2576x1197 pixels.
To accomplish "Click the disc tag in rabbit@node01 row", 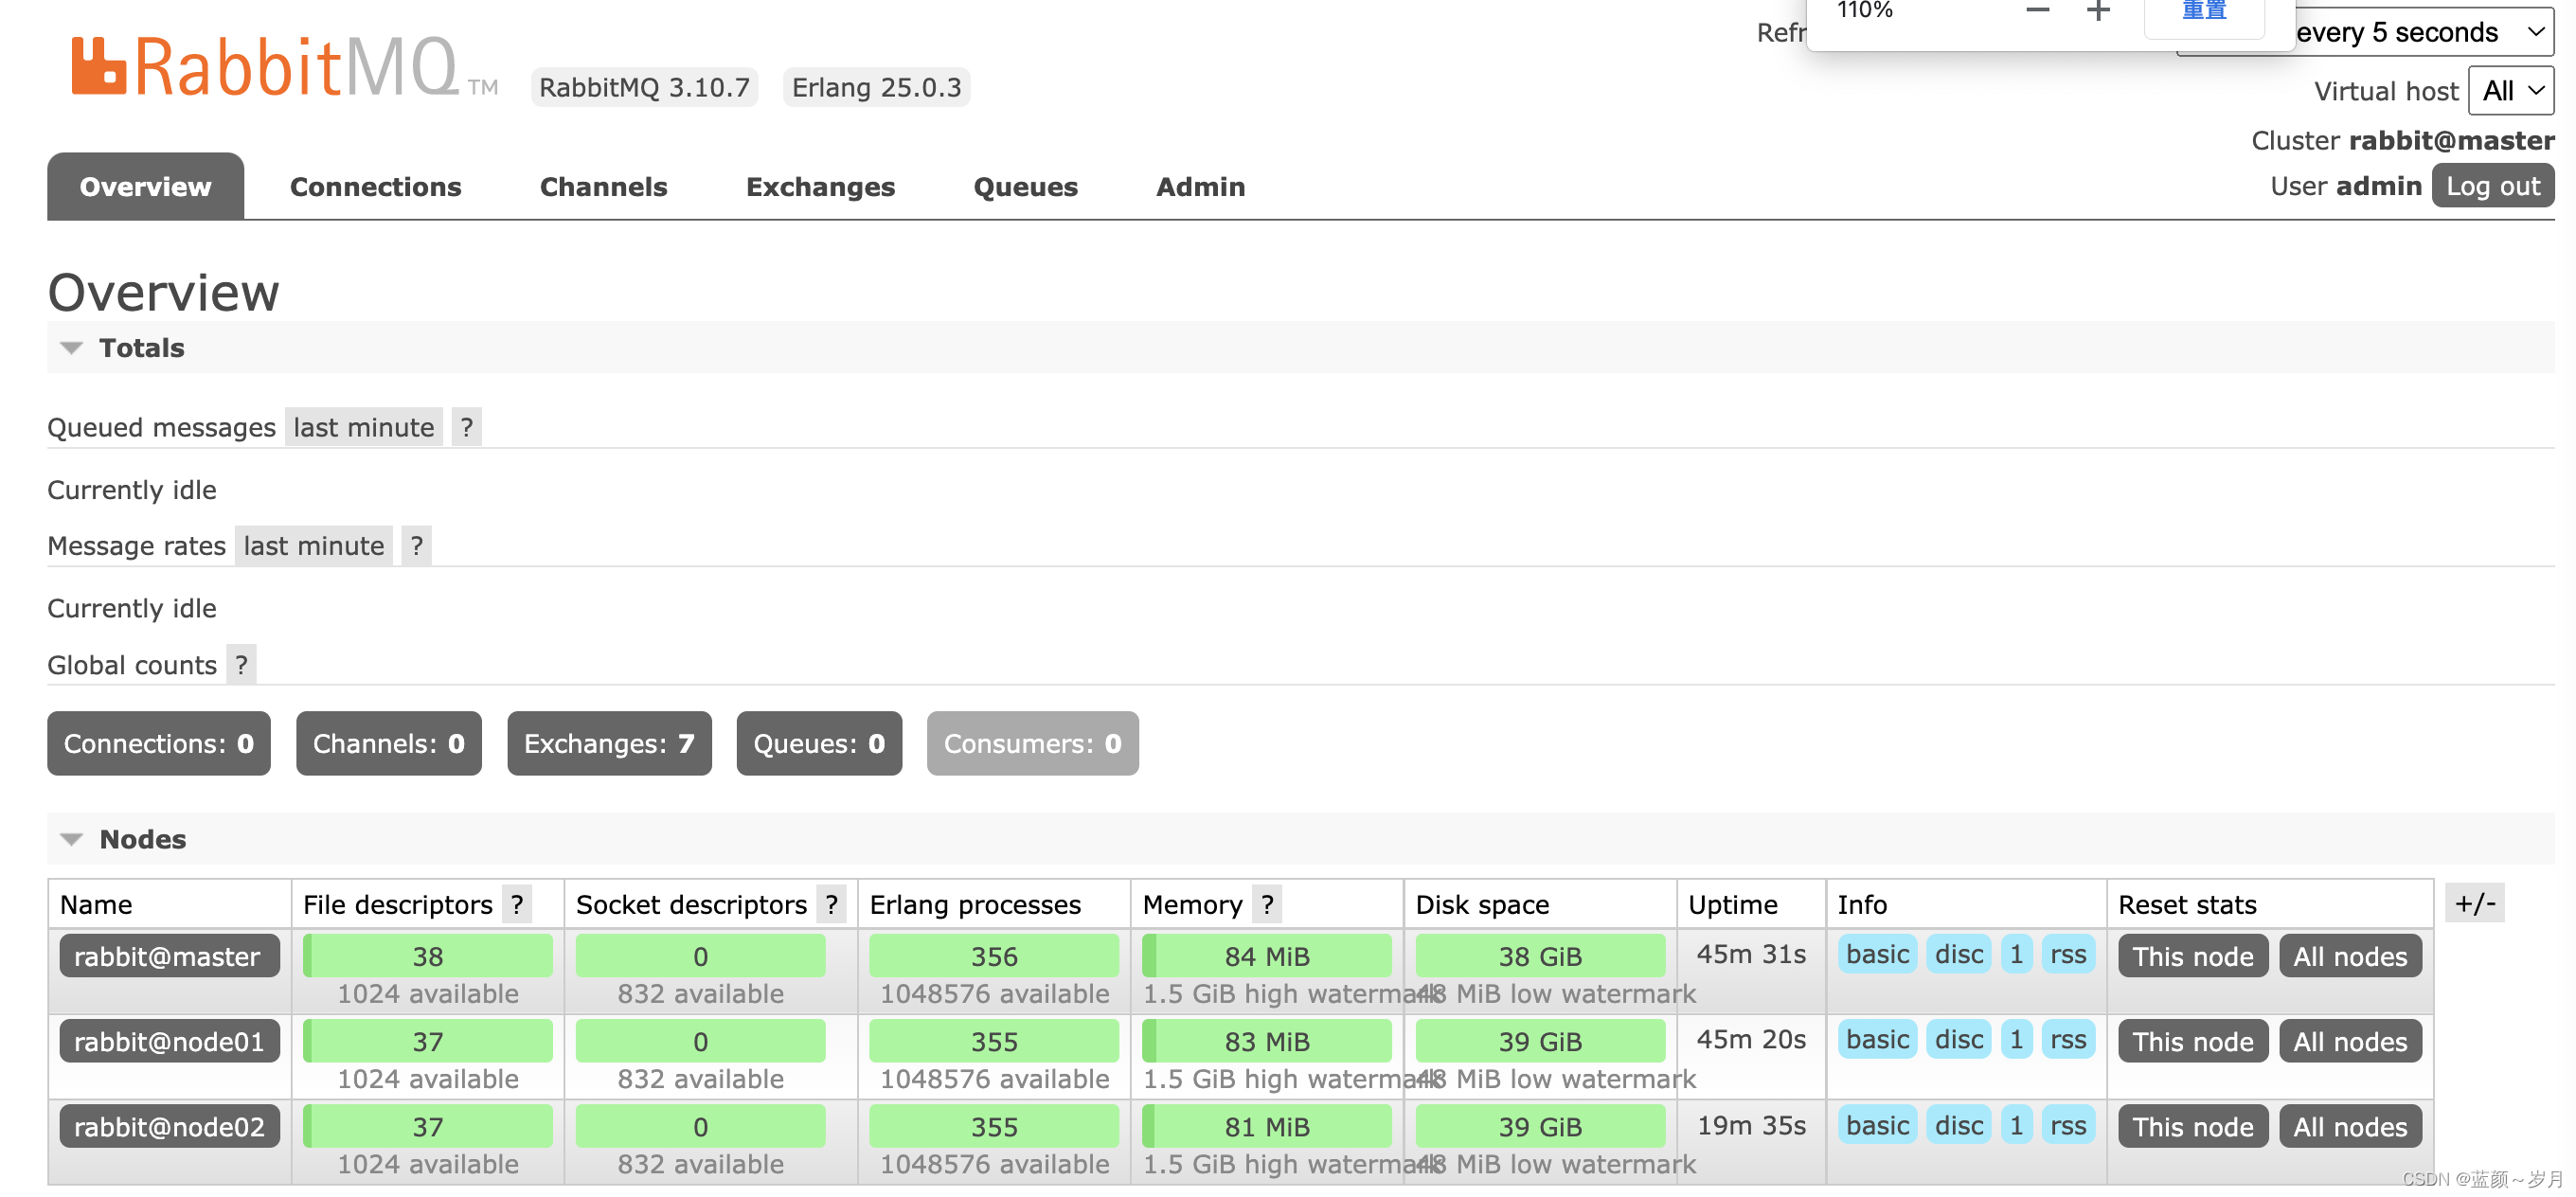I will [1958, 1039].
